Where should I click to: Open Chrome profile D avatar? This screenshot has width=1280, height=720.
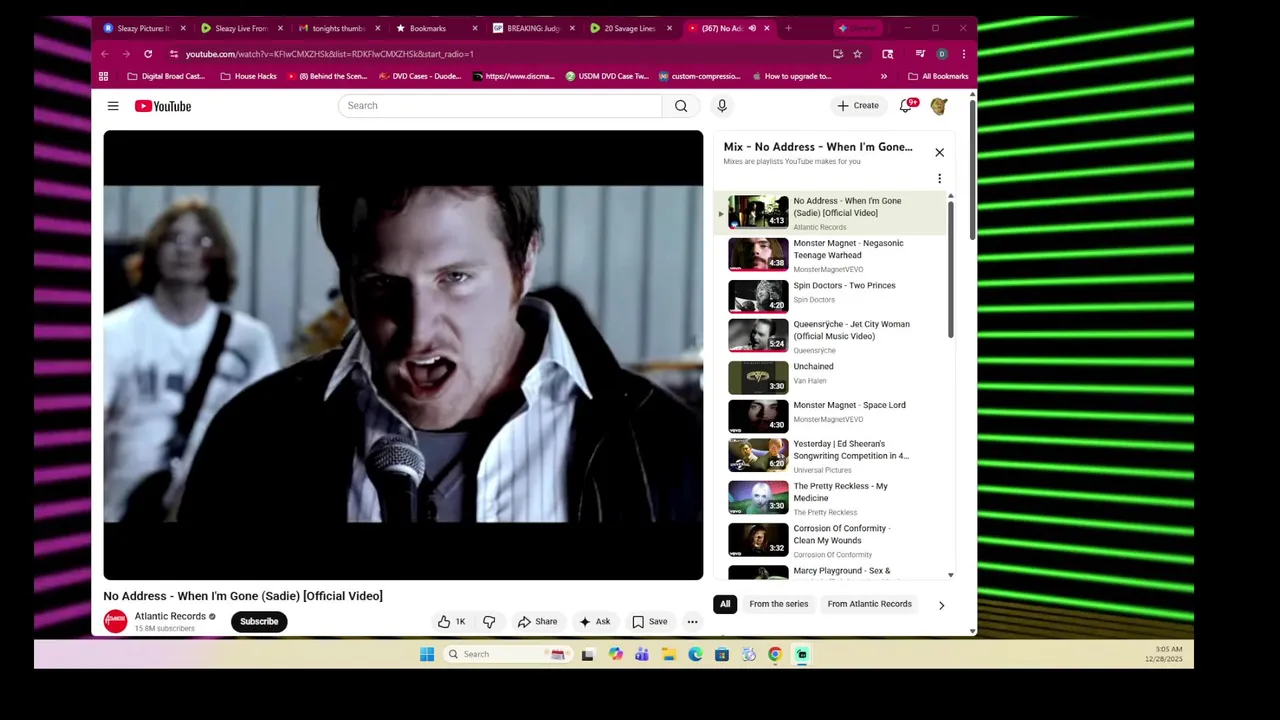click(x=942, y=54)
